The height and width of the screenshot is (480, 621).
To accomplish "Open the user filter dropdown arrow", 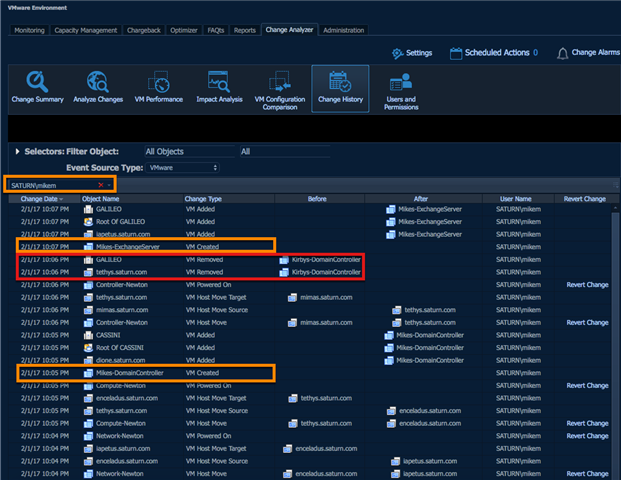I will click(x=109, y=185).
